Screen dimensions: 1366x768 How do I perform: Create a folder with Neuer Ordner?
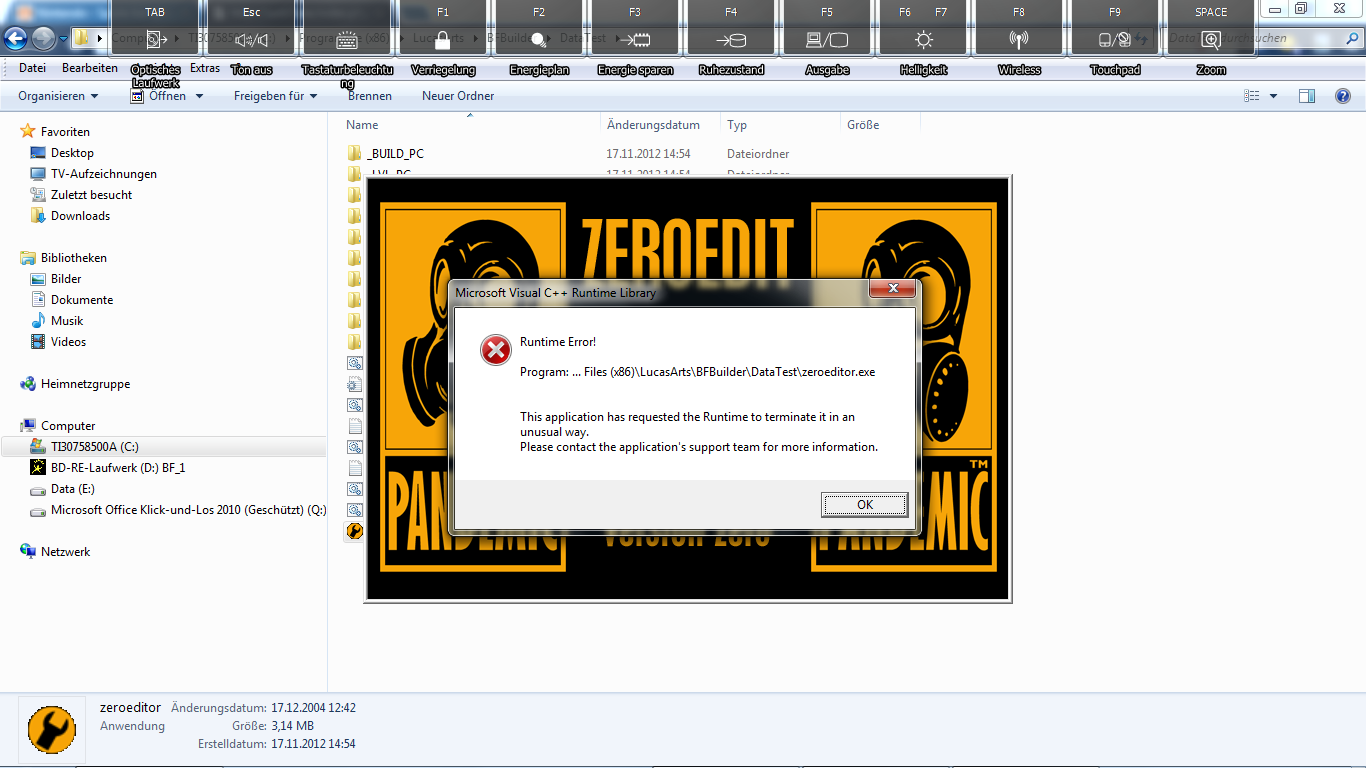[458, 96]
